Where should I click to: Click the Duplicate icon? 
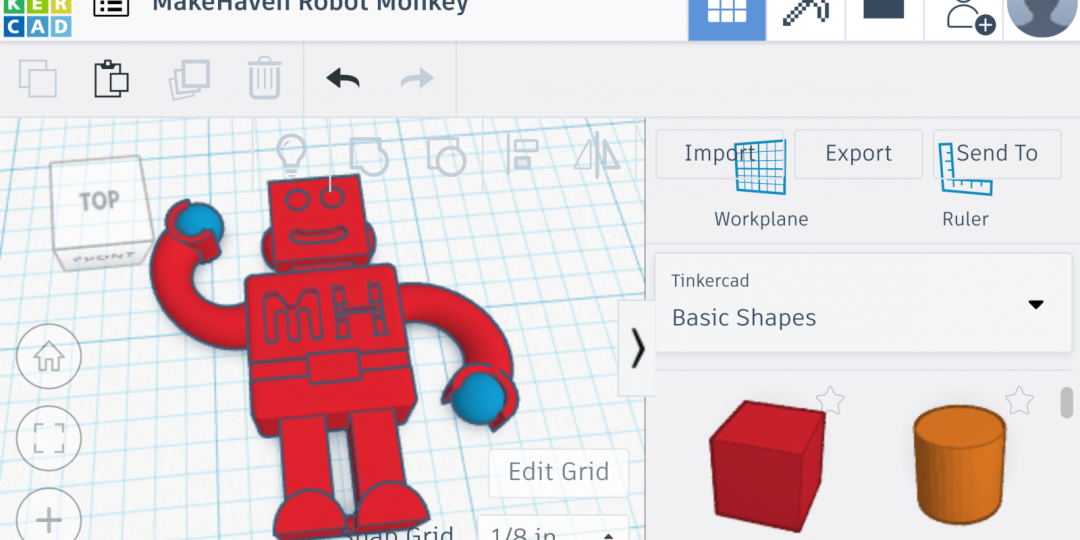189,79
